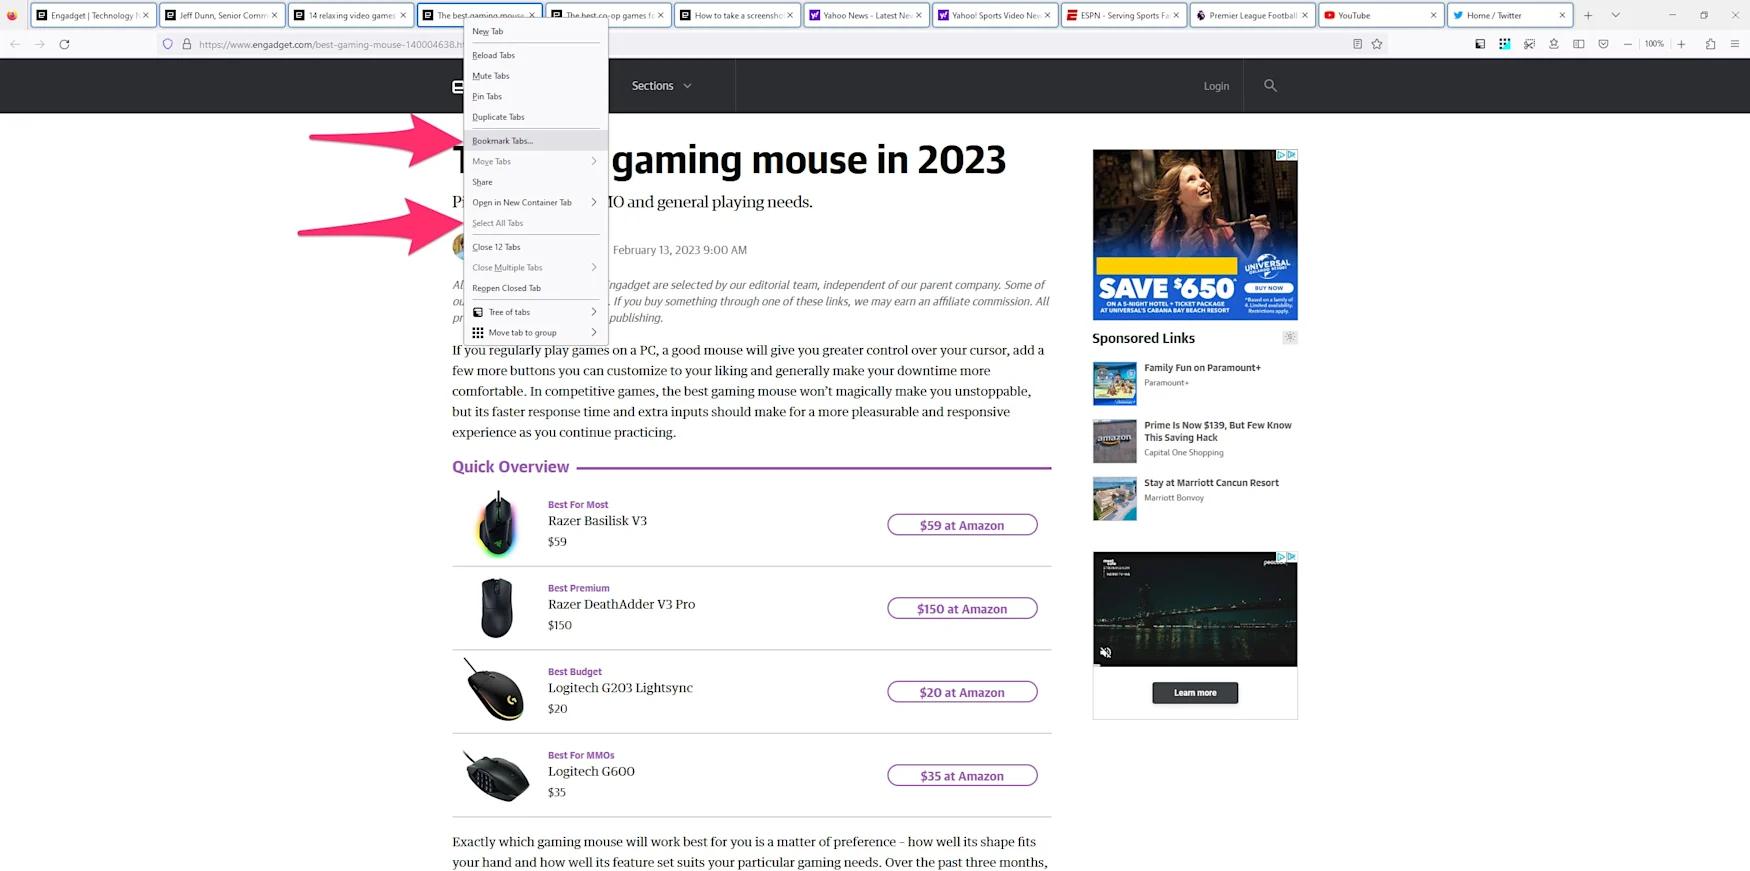Screen dimensions: 1750x871
Task: Select Close 12 Tabs menu entry
Action: point(535,247)
